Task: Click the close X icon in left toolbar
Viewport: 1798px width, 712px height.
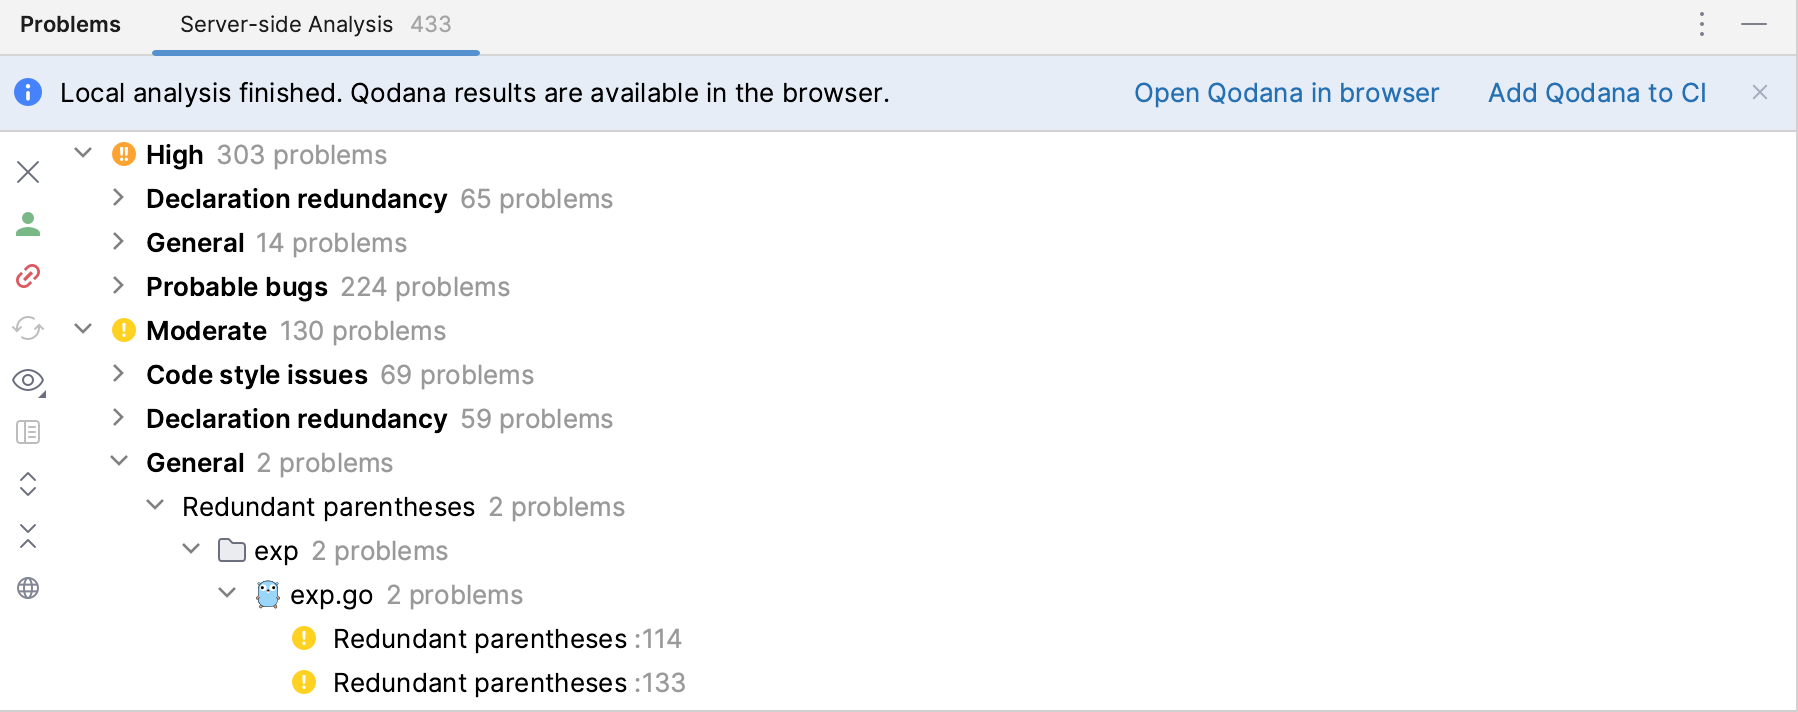Action: point(28,172)
